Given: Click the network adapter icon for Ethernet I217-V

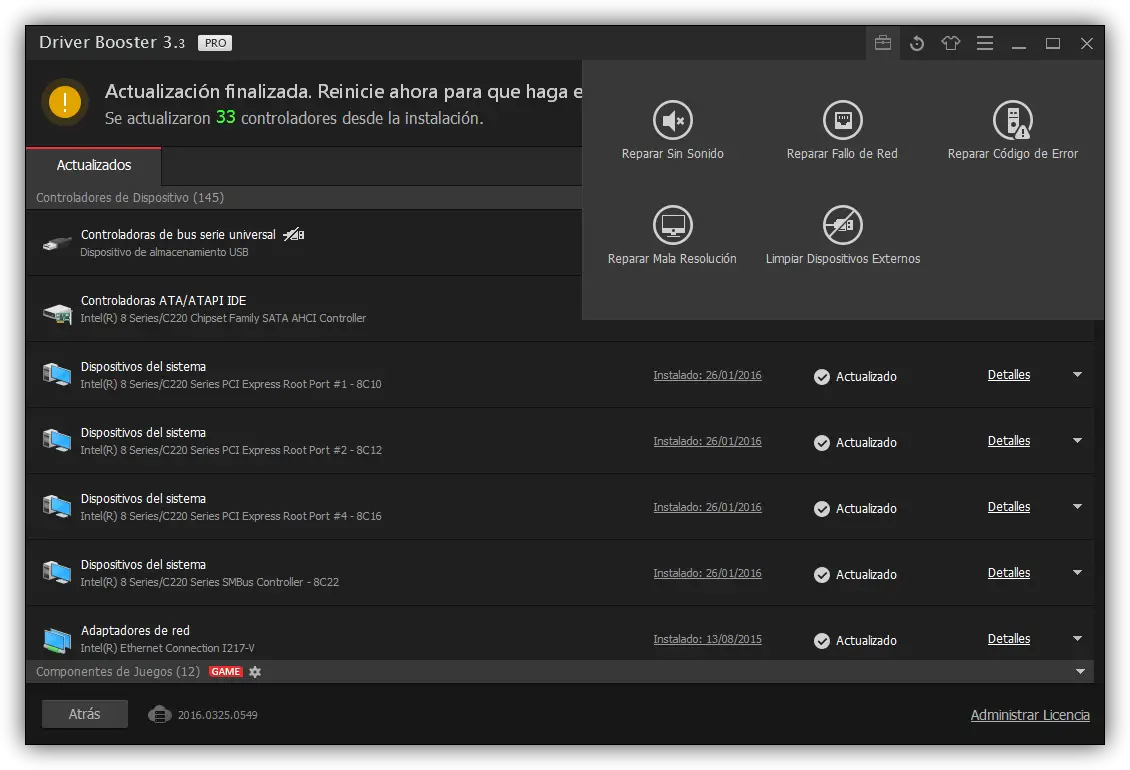Looking at the screenshot, I should click(x=57, y=640).
